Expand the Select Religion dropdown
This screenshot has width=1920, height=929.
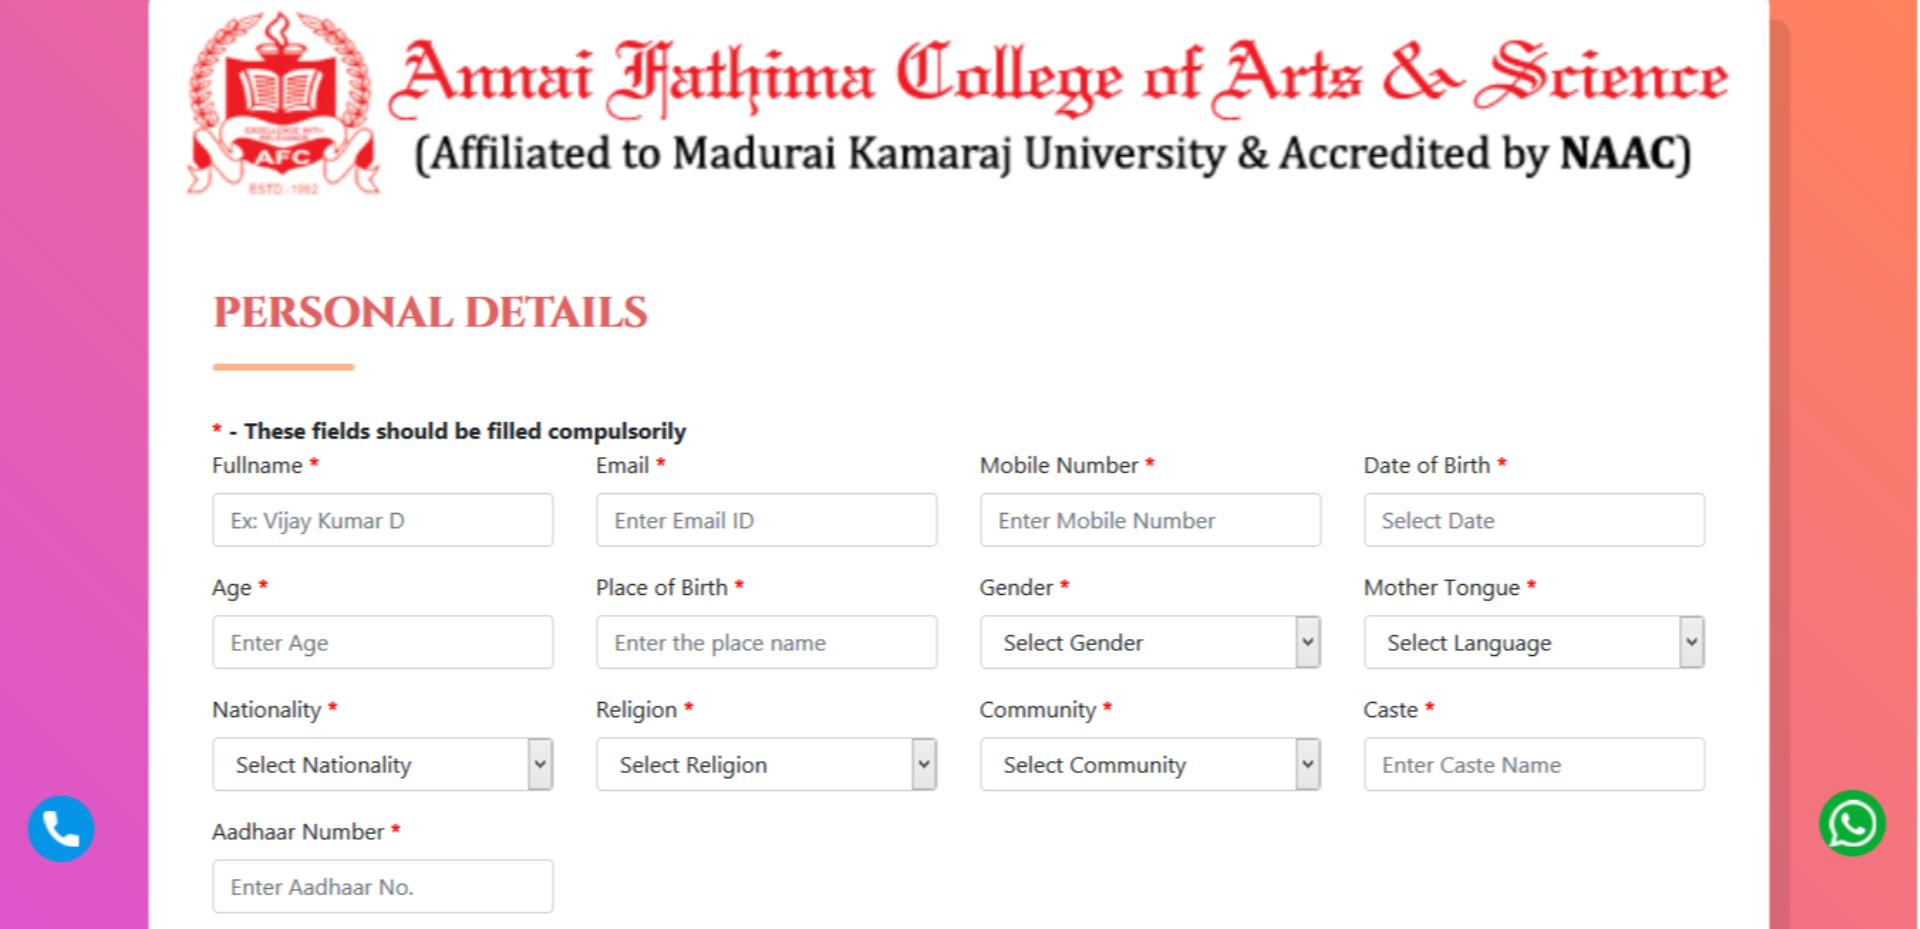(x=766, y=764)
